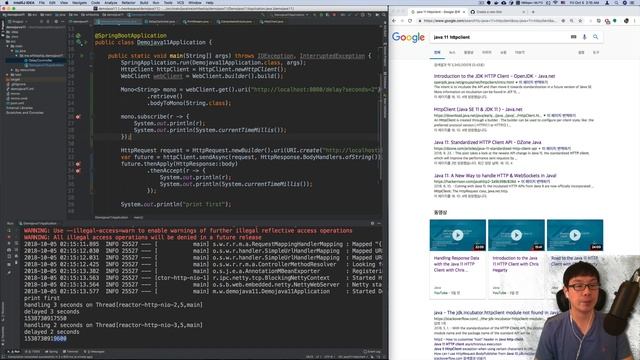640x360 pixels.
Task: Open the Build menu
Action: [x=144, y=2]
